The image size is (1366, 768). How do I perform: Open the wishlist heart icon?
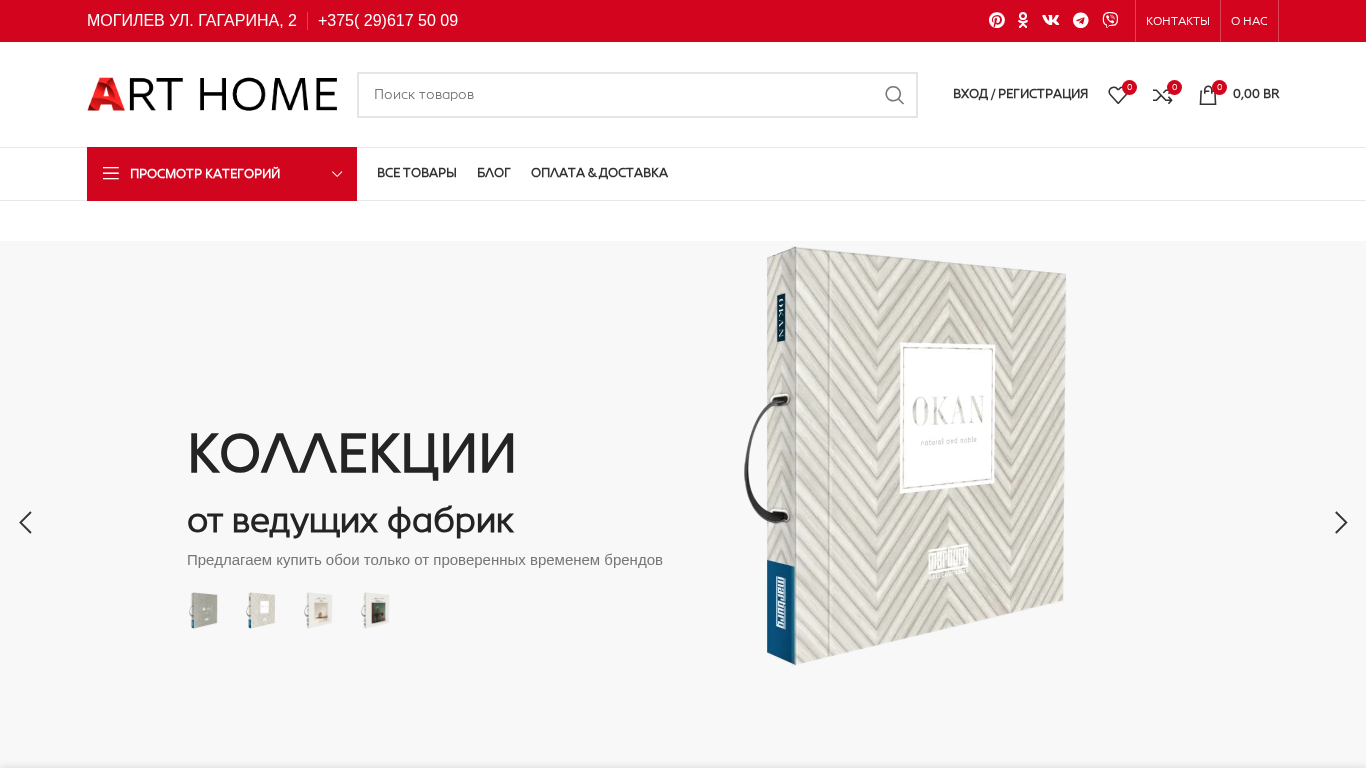(1118, 95)
